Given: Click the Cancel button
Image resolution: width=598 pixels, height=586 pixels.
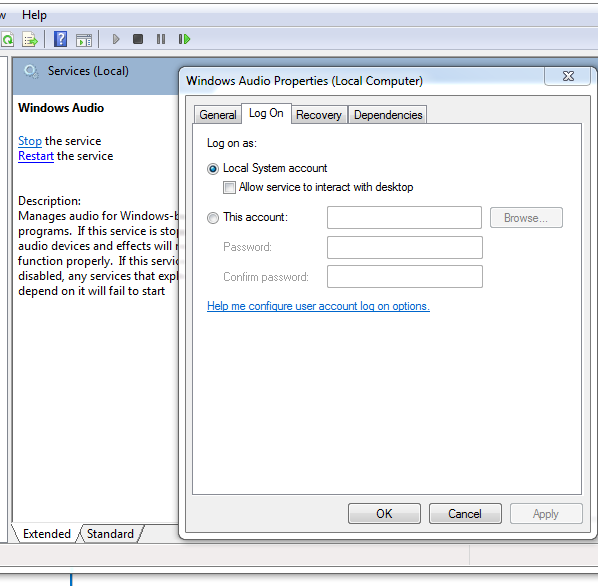Looking at the screenshot, I should click(x=465, y=514).
